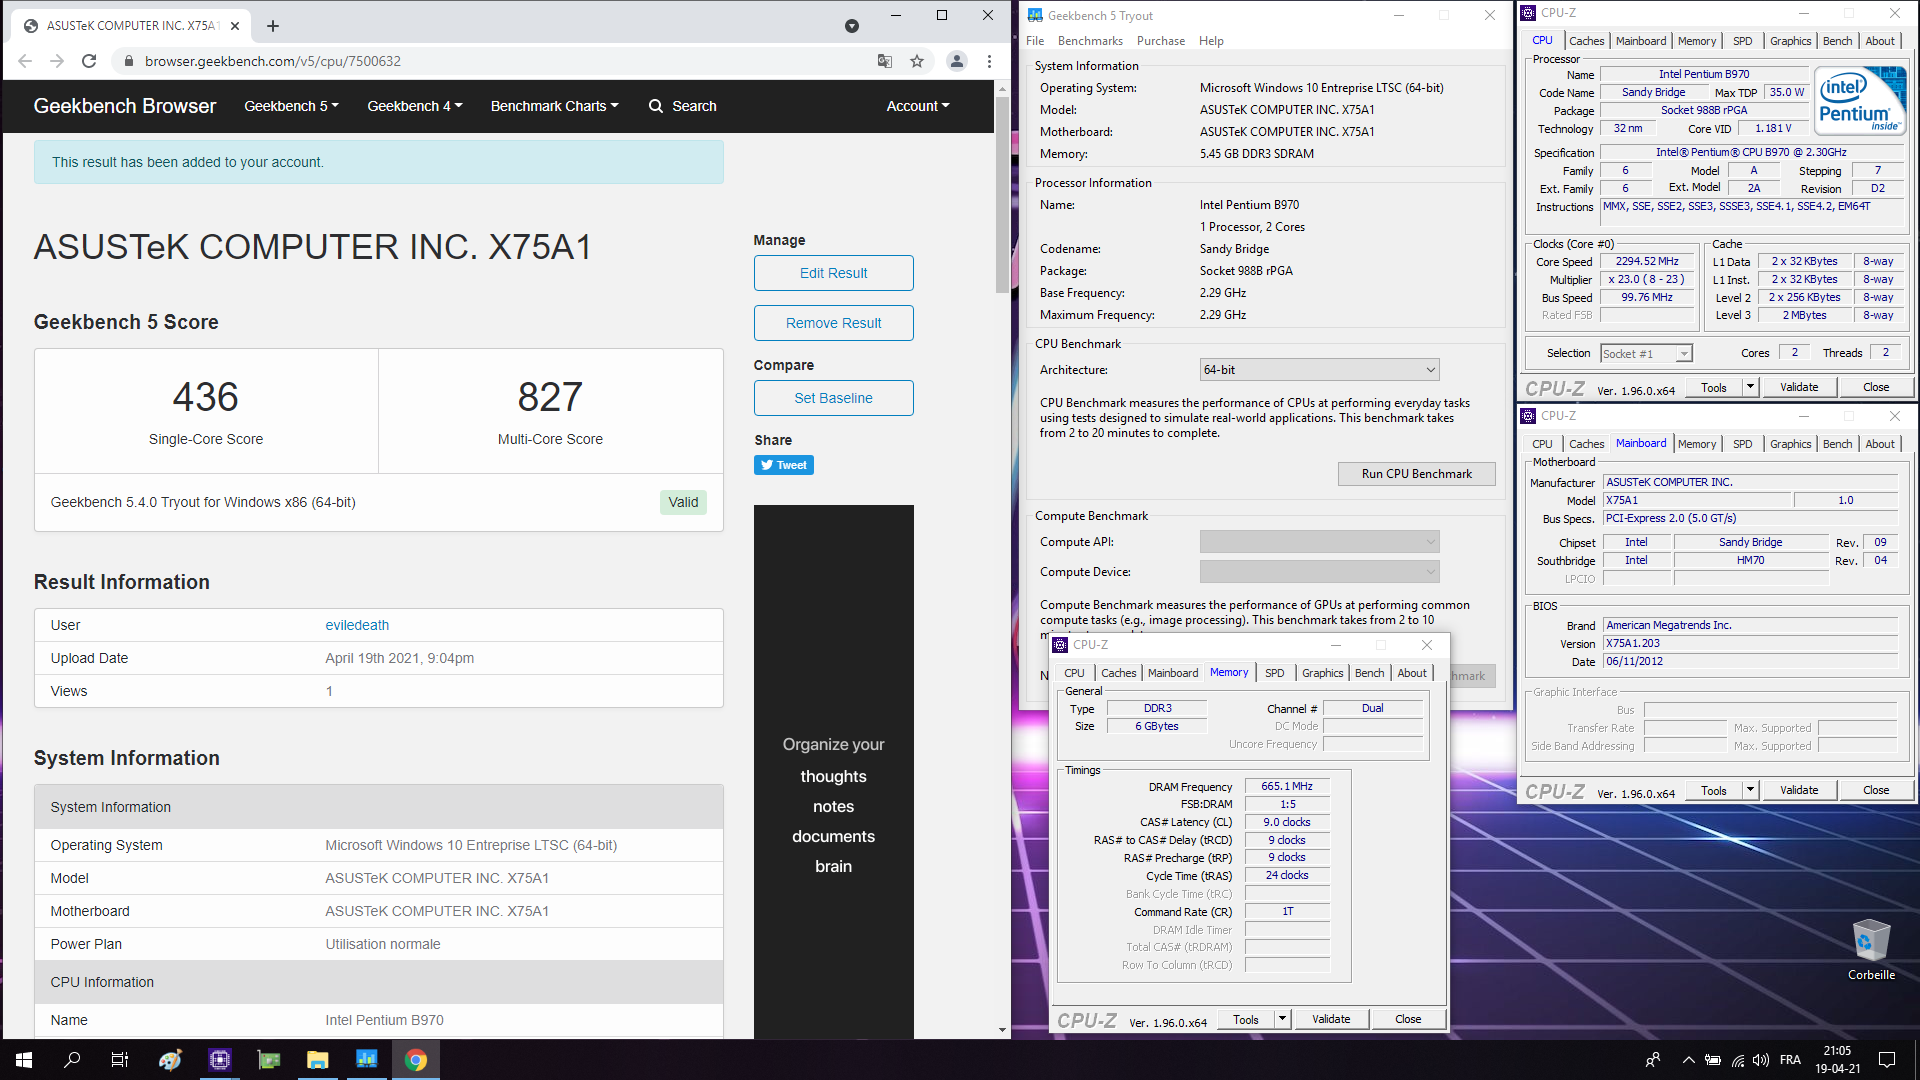1920x1080 pixels.
Task: Click Validate in CPU-Z CPU window
Action: tap(1799, 387)
